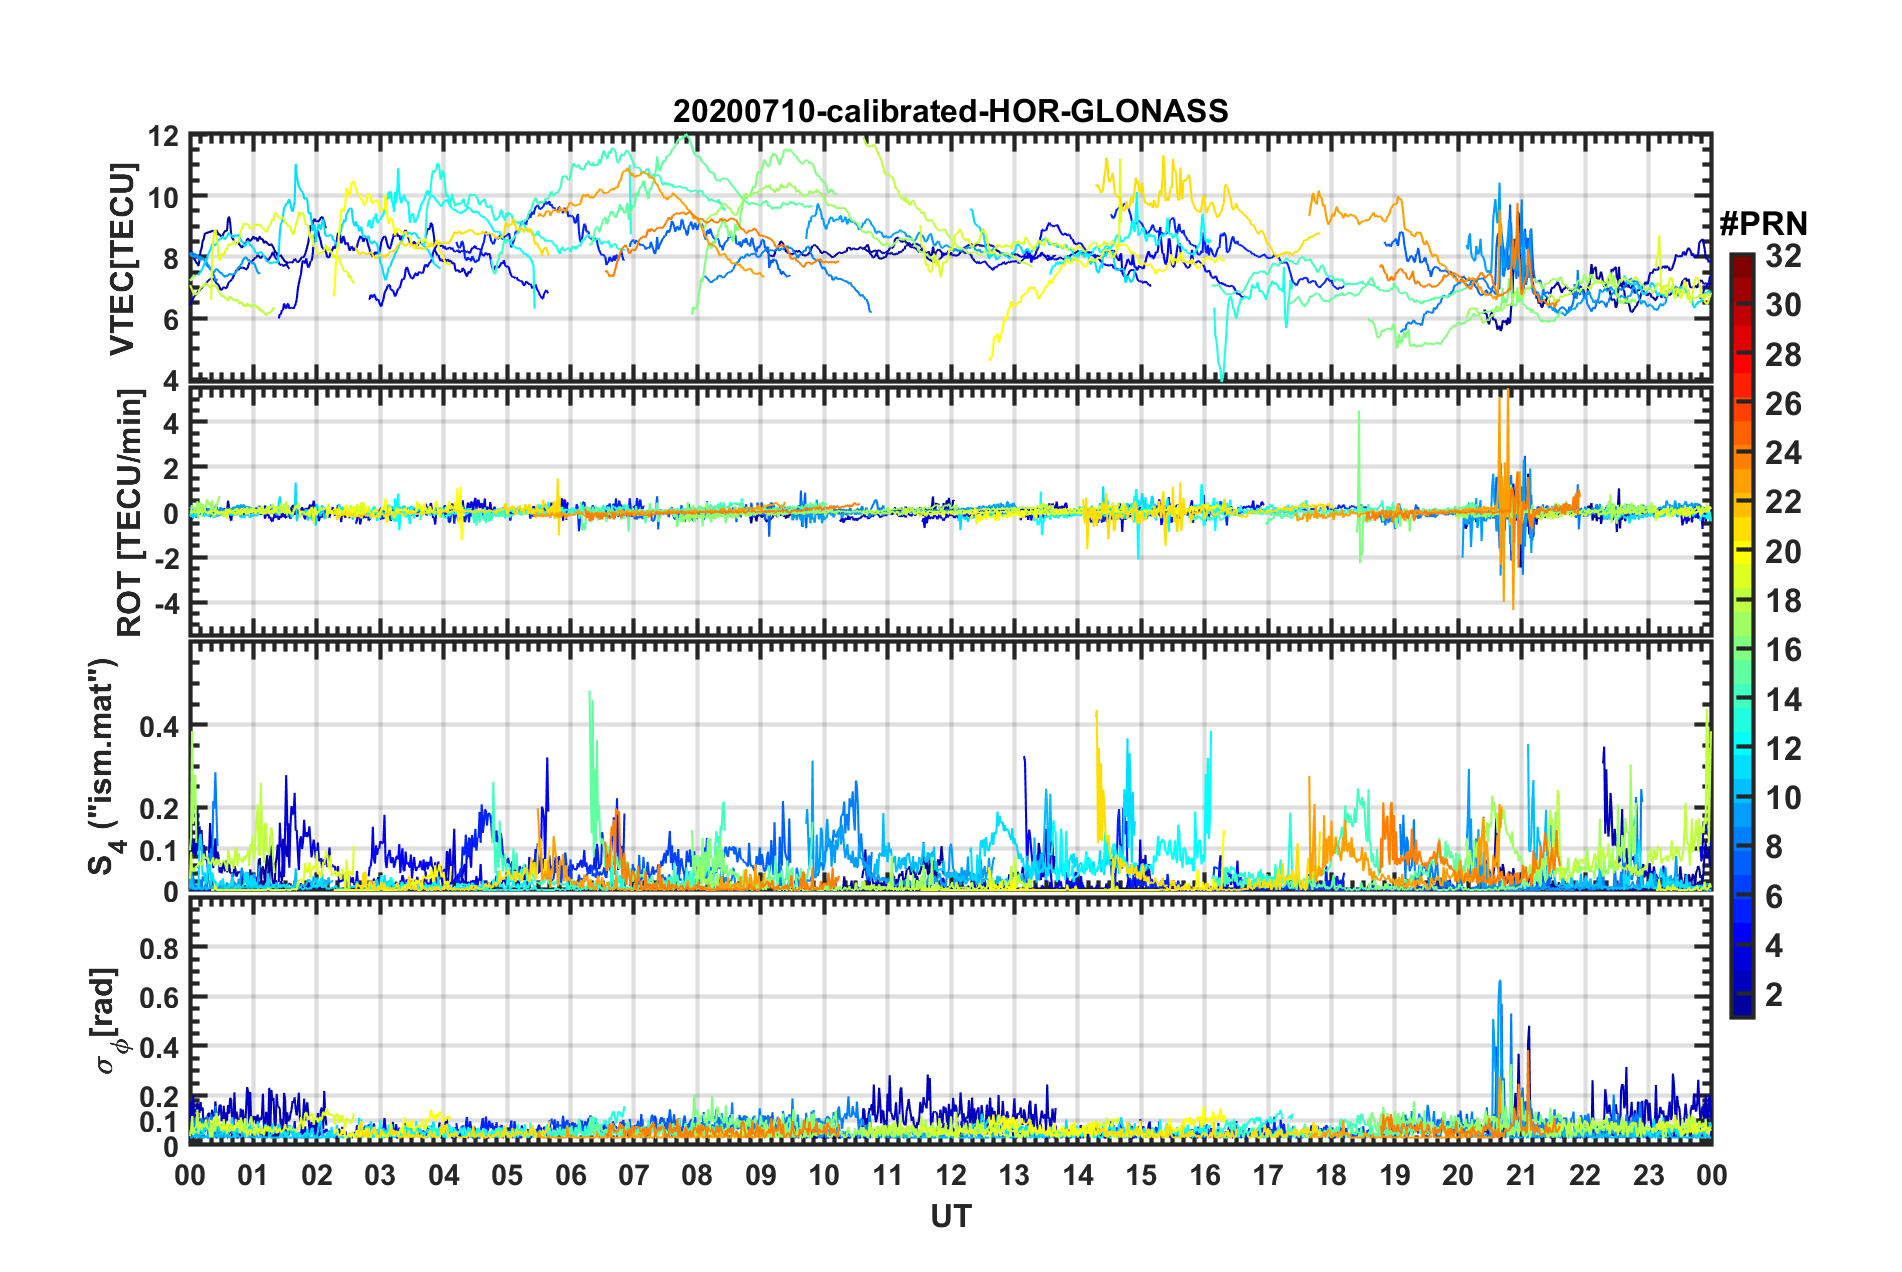This screenshot has height=1272, width=1902.
Task: Click the S4 ("ism.mat") y-axis label
Action: (x=105, y=766)
